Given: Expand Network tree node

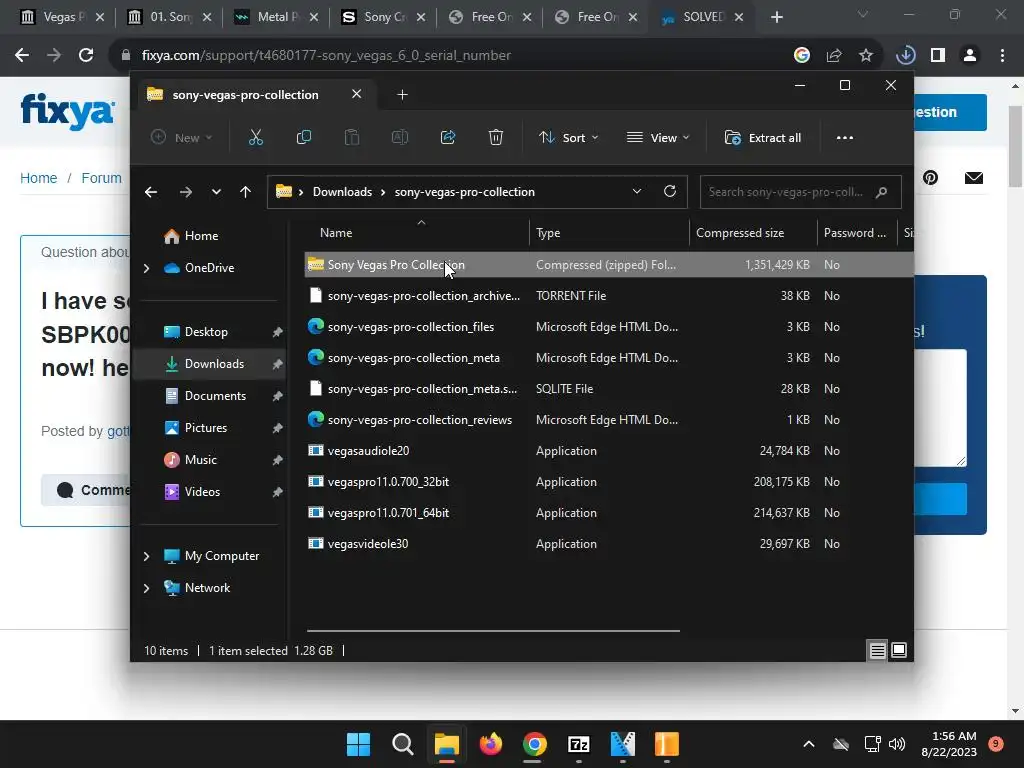Looking at the screenshot, I should tap(146, 588).
